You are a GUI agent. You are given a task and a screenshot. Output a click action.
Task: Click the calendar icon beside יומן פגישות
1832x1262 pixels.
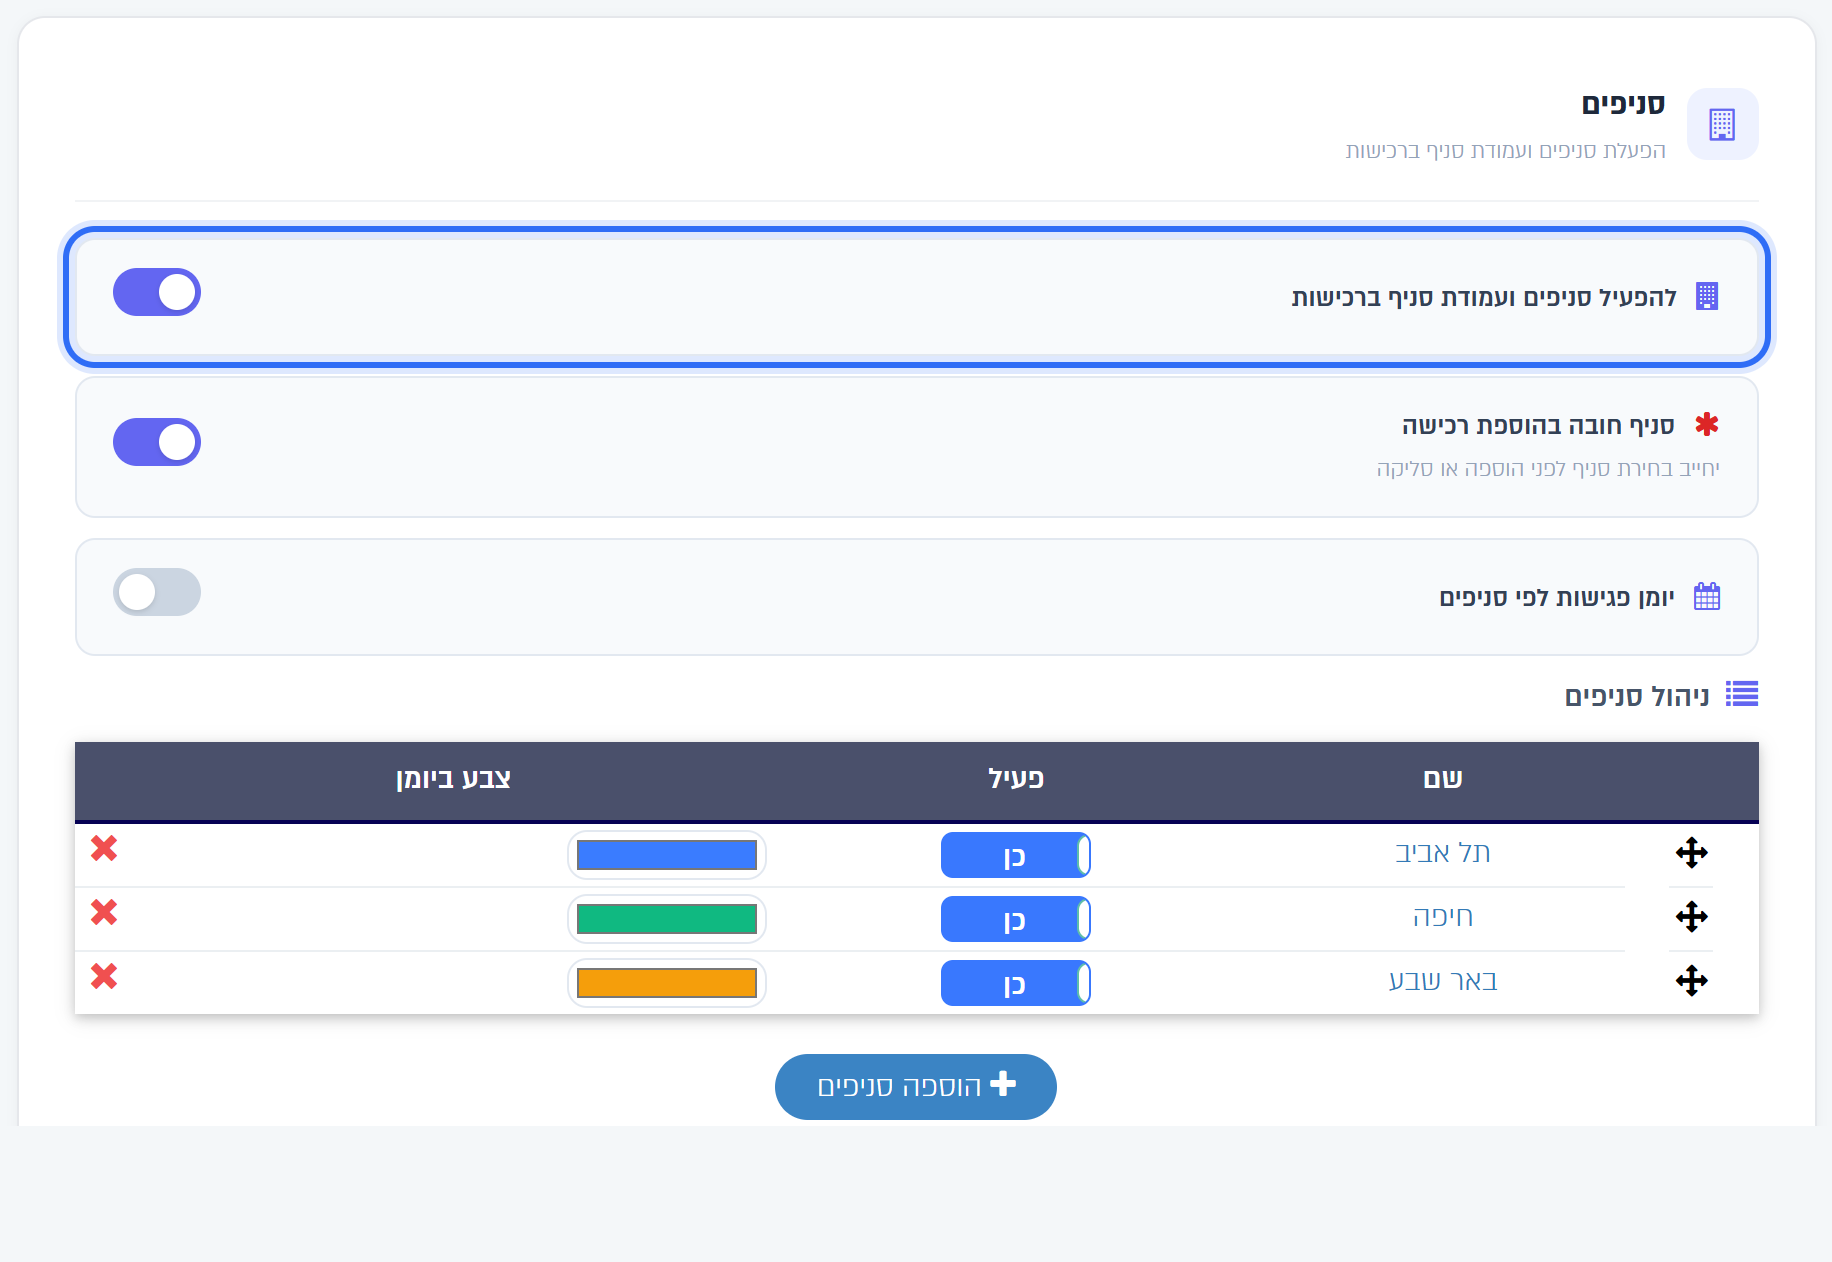point(1707,596)
